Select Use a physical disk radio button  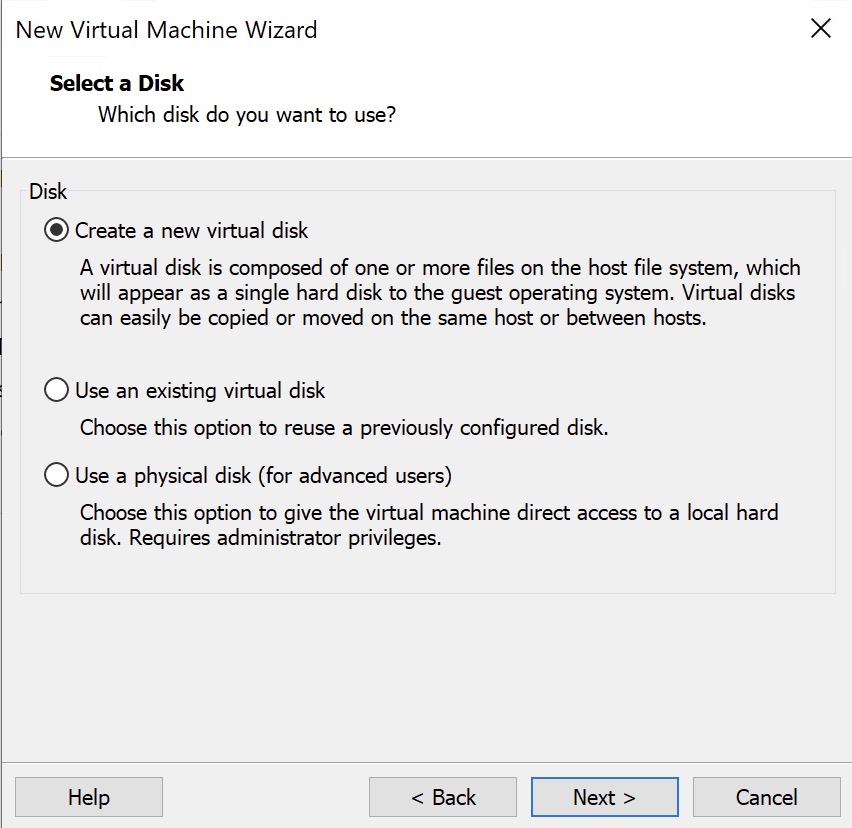click(x=57, y=475)
